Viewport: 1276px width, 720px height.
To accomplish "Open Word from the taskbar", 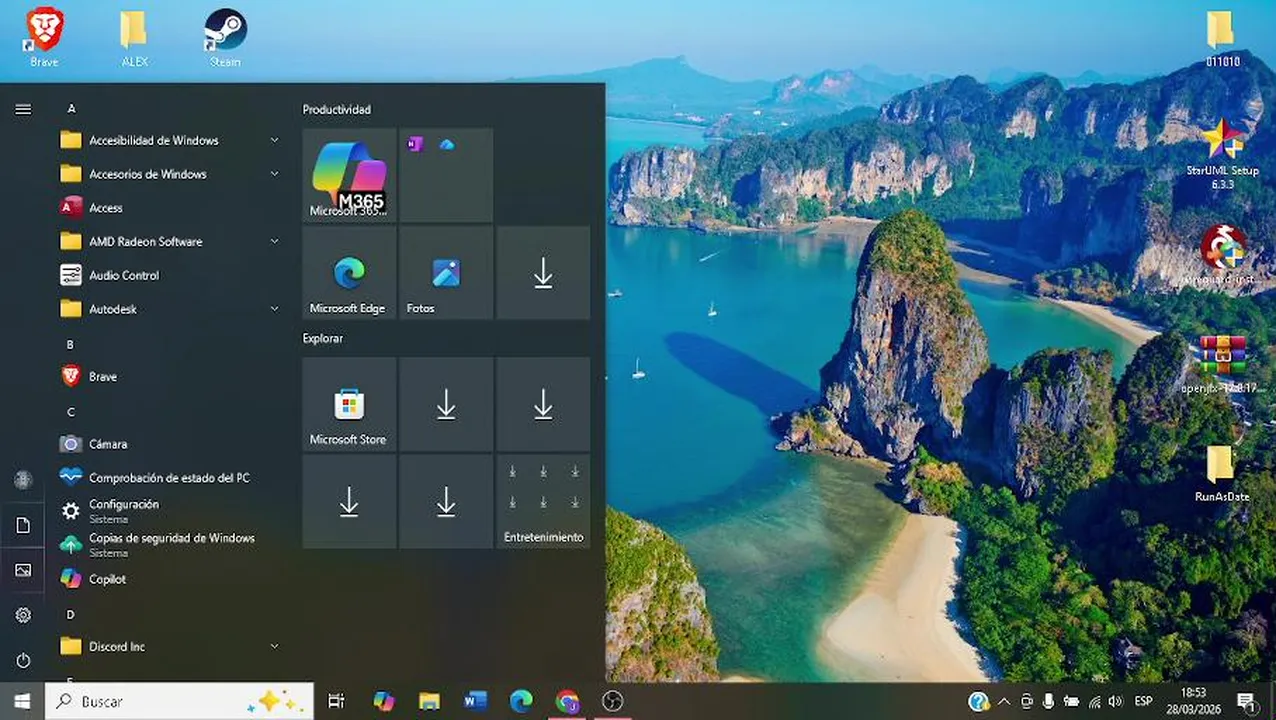I will coord(475,701).
